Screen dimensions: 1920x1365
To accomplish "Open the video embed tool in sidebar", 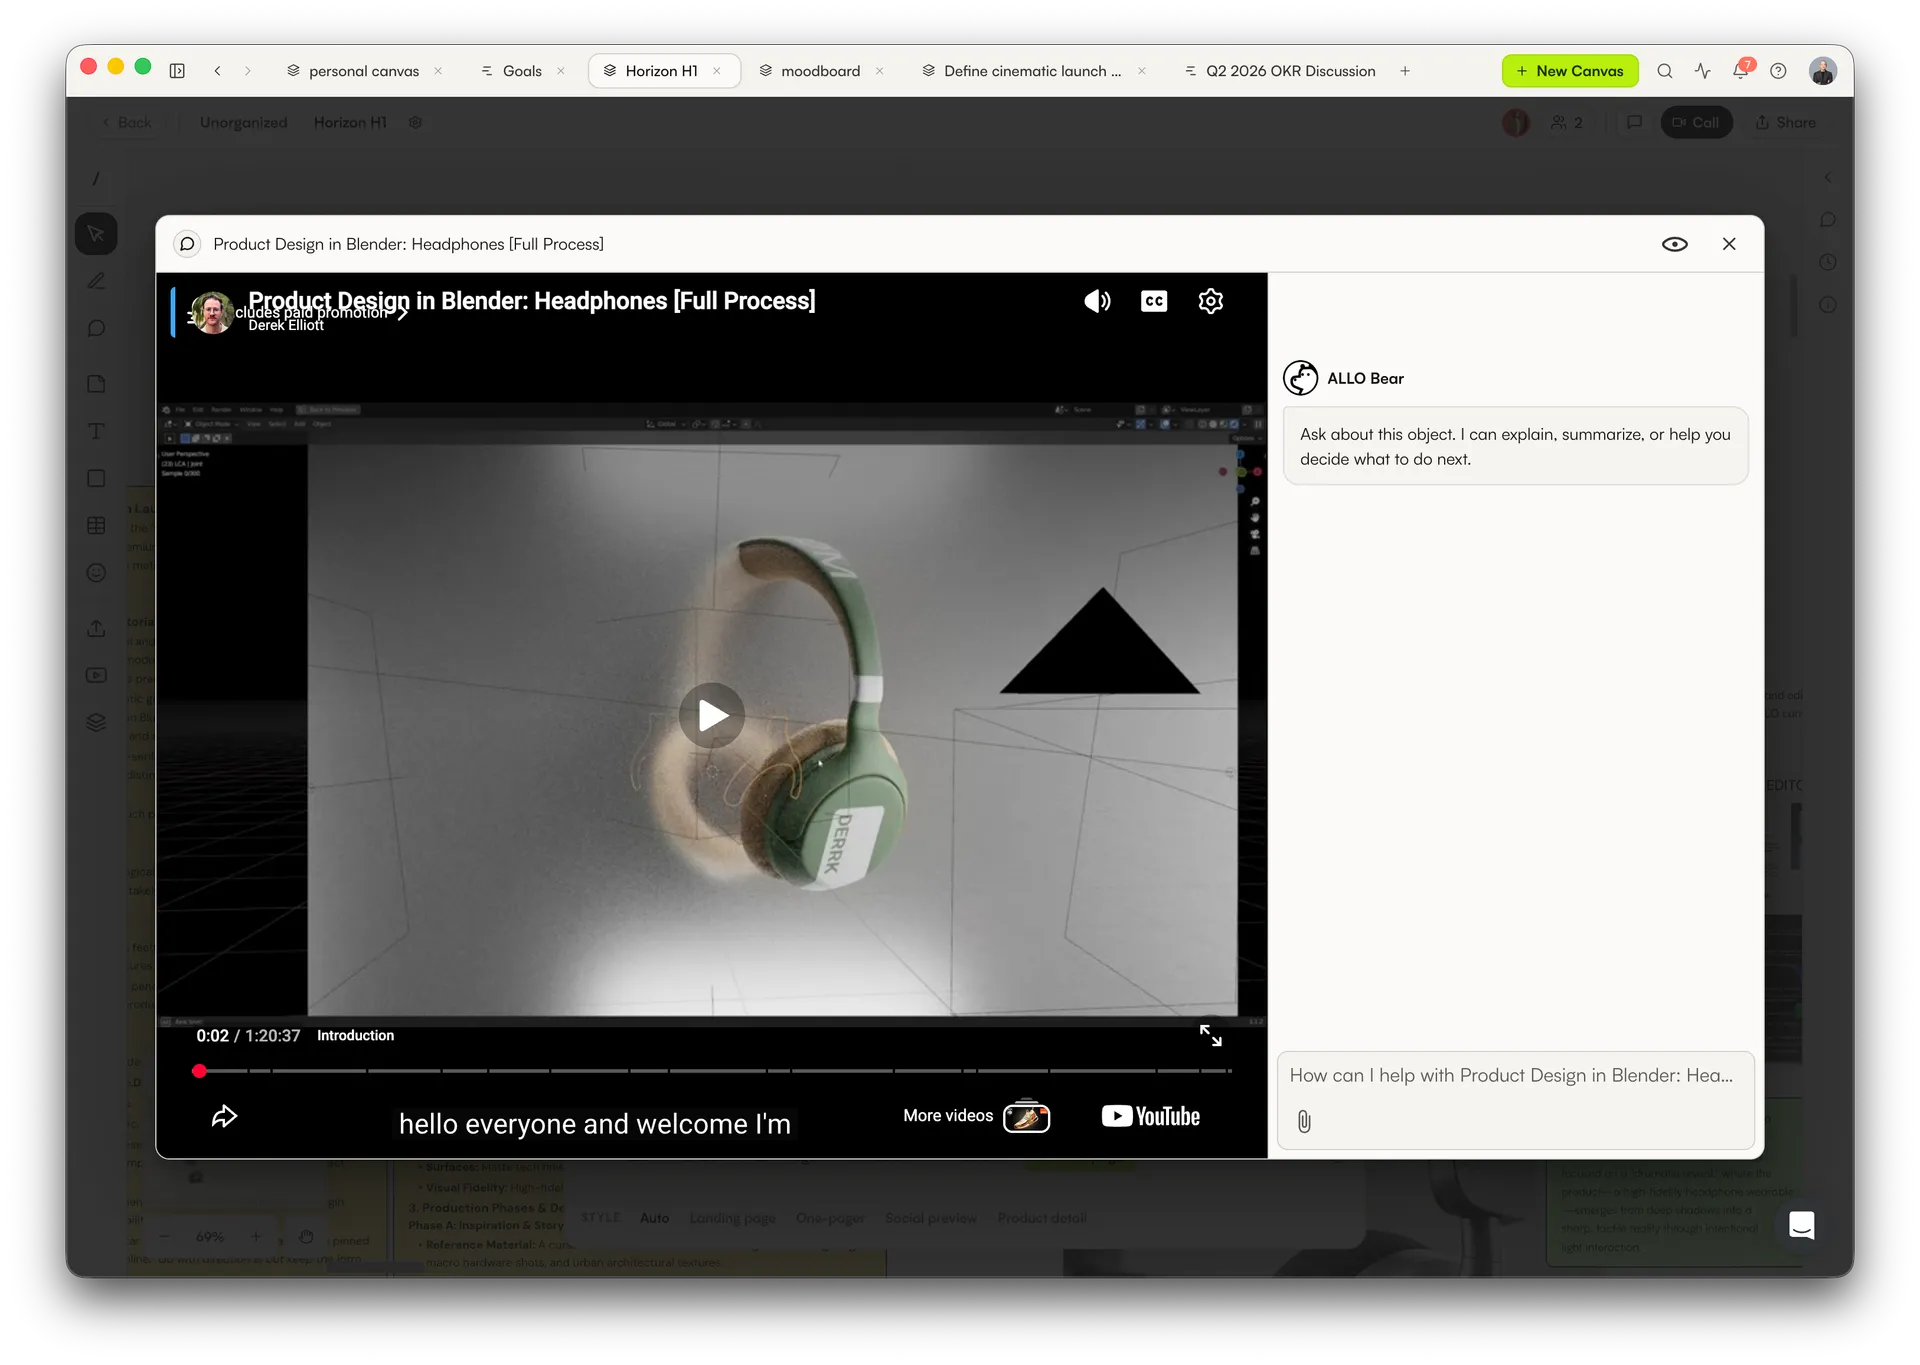I will (96, 676).
